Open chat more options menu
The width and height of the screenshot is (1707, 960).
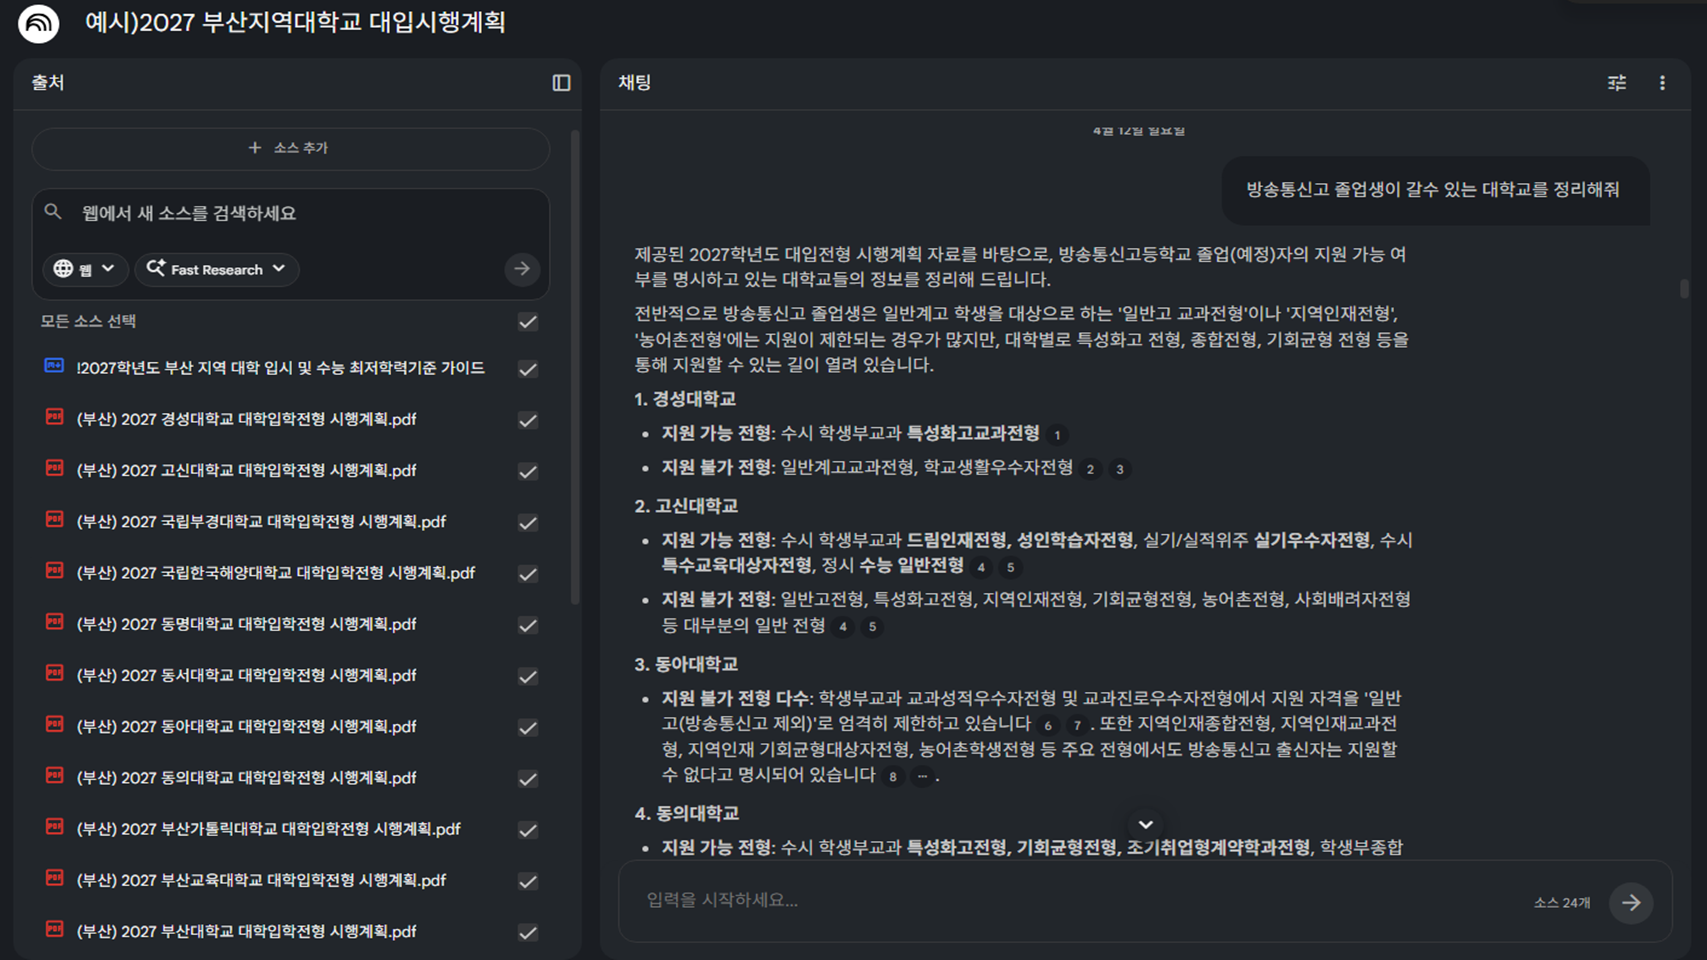1662,83
